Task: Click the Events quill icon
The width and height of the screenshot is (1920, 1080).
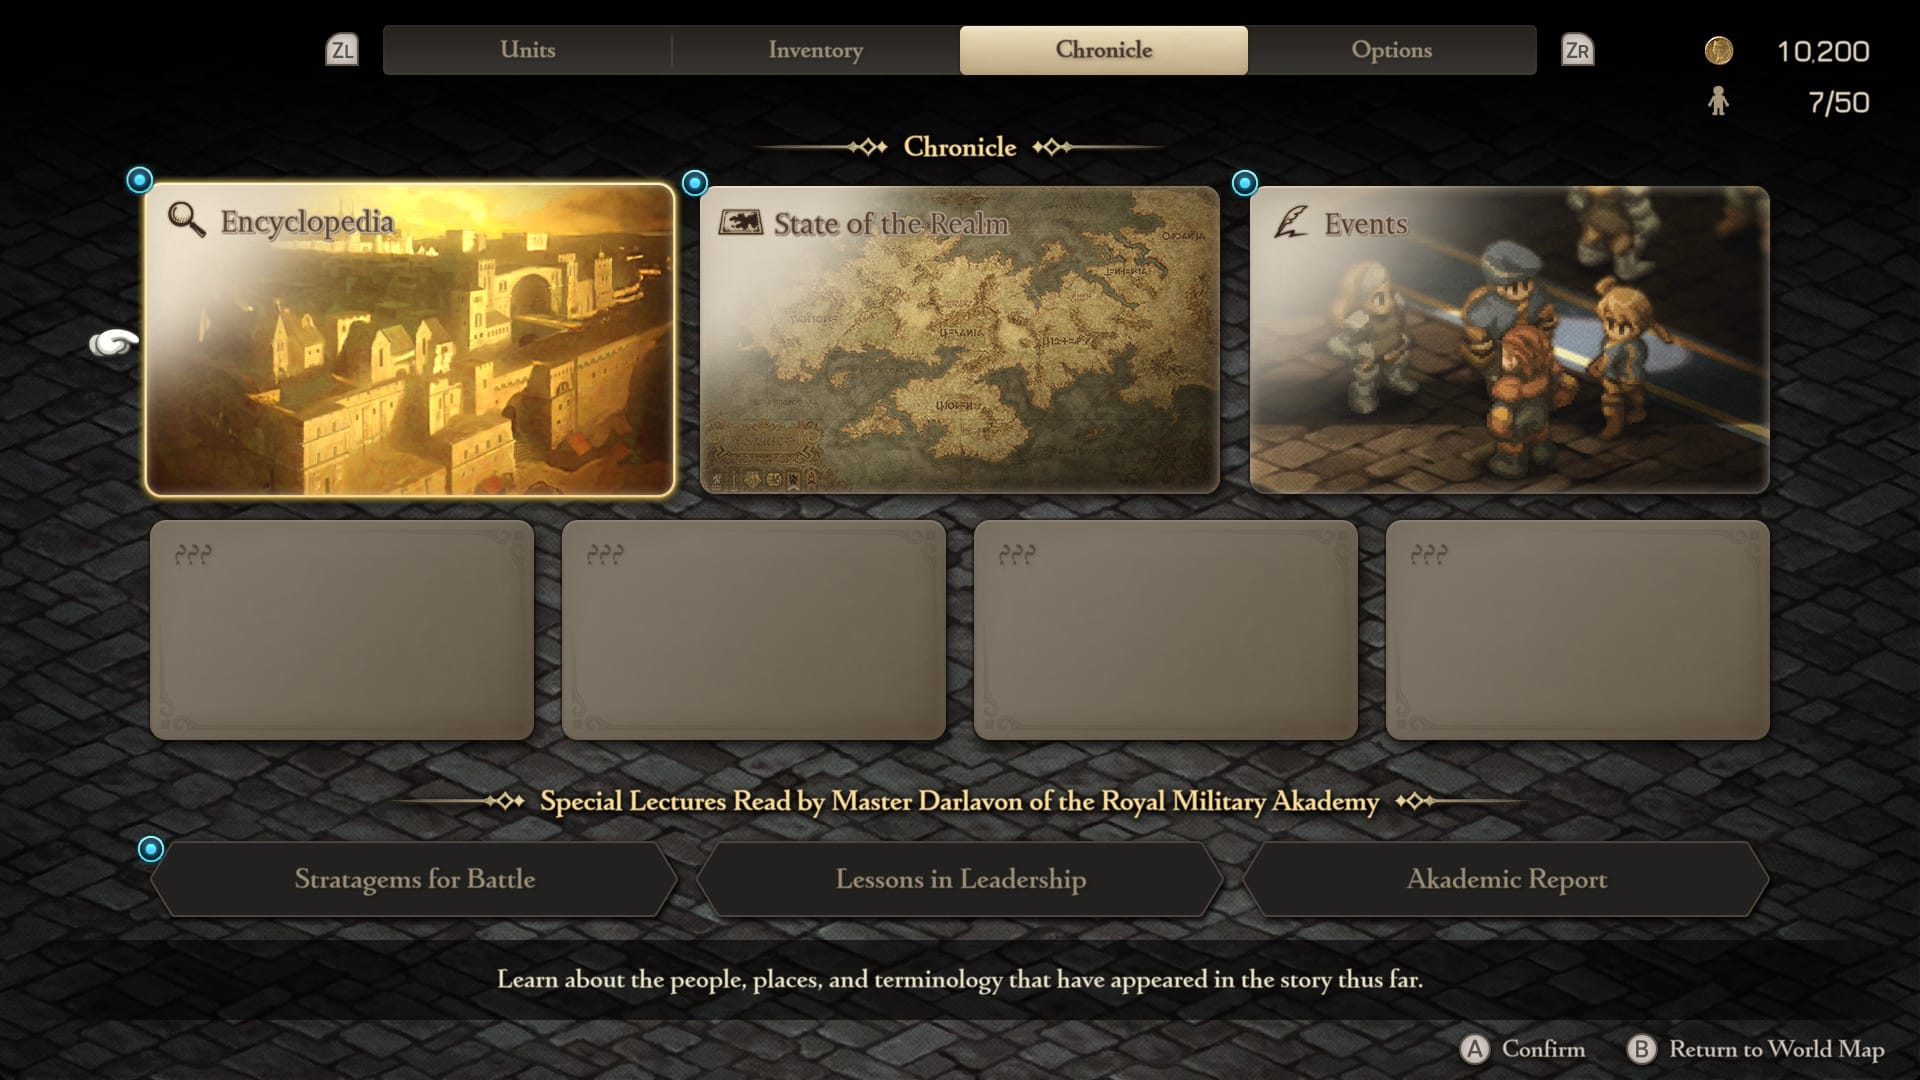Action: 1290,222
